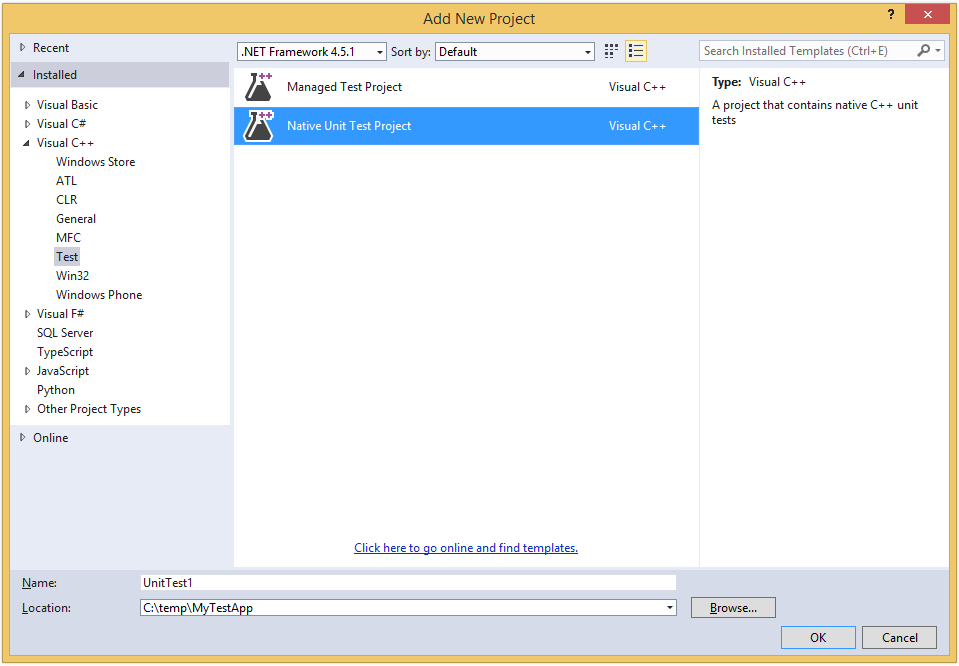Click the Managed Test Project flask icon
This screenshot has width=959, height=666.
pos(259,87)
